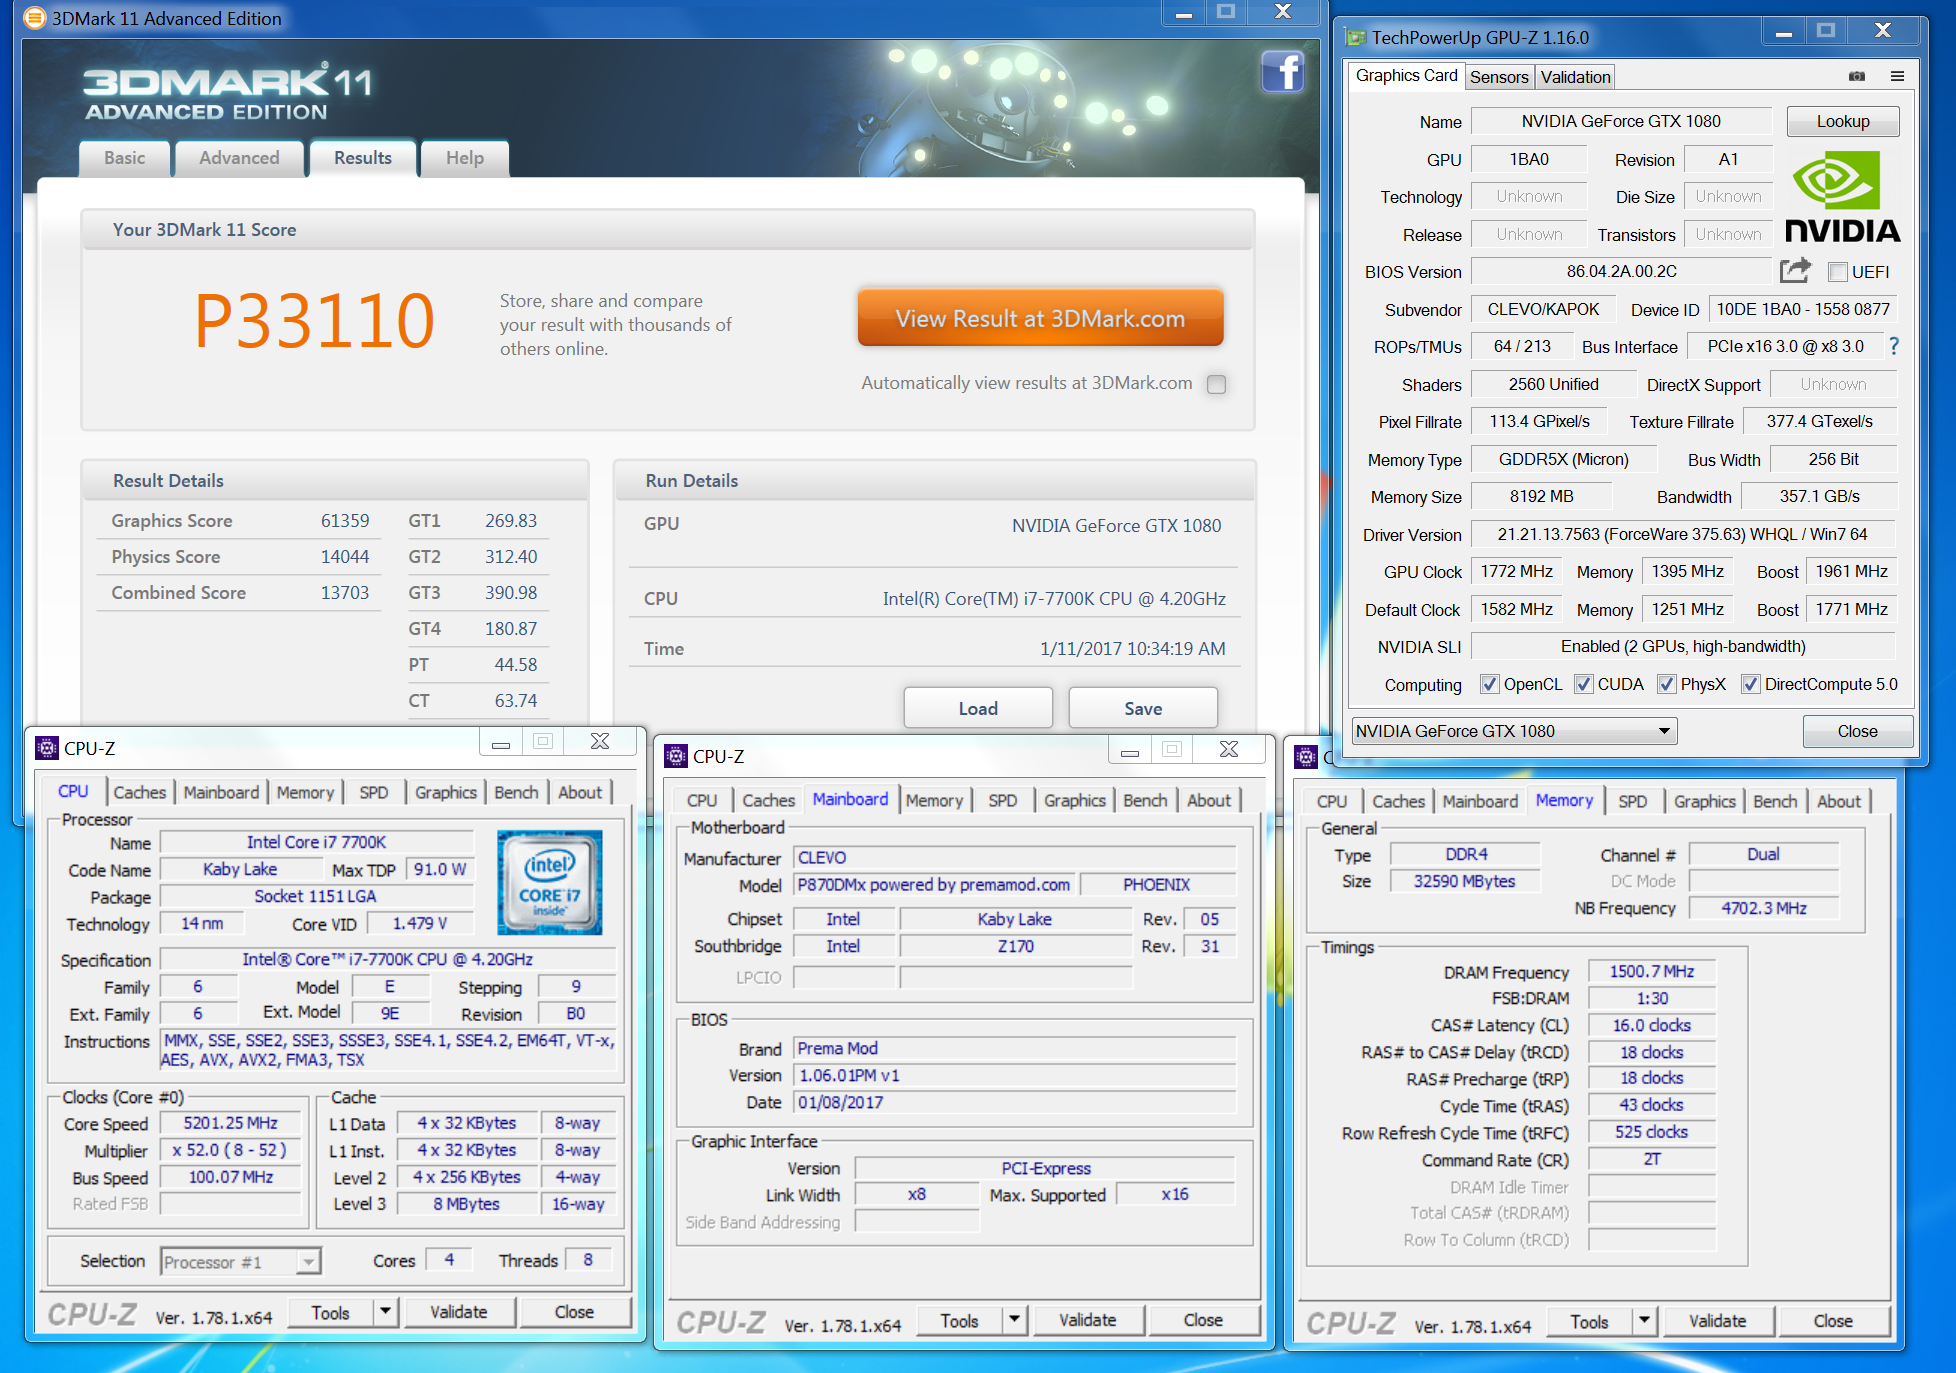
Task: Click Tools button in Memory CPU-Z window
Action: (x=1589, y=1321)
